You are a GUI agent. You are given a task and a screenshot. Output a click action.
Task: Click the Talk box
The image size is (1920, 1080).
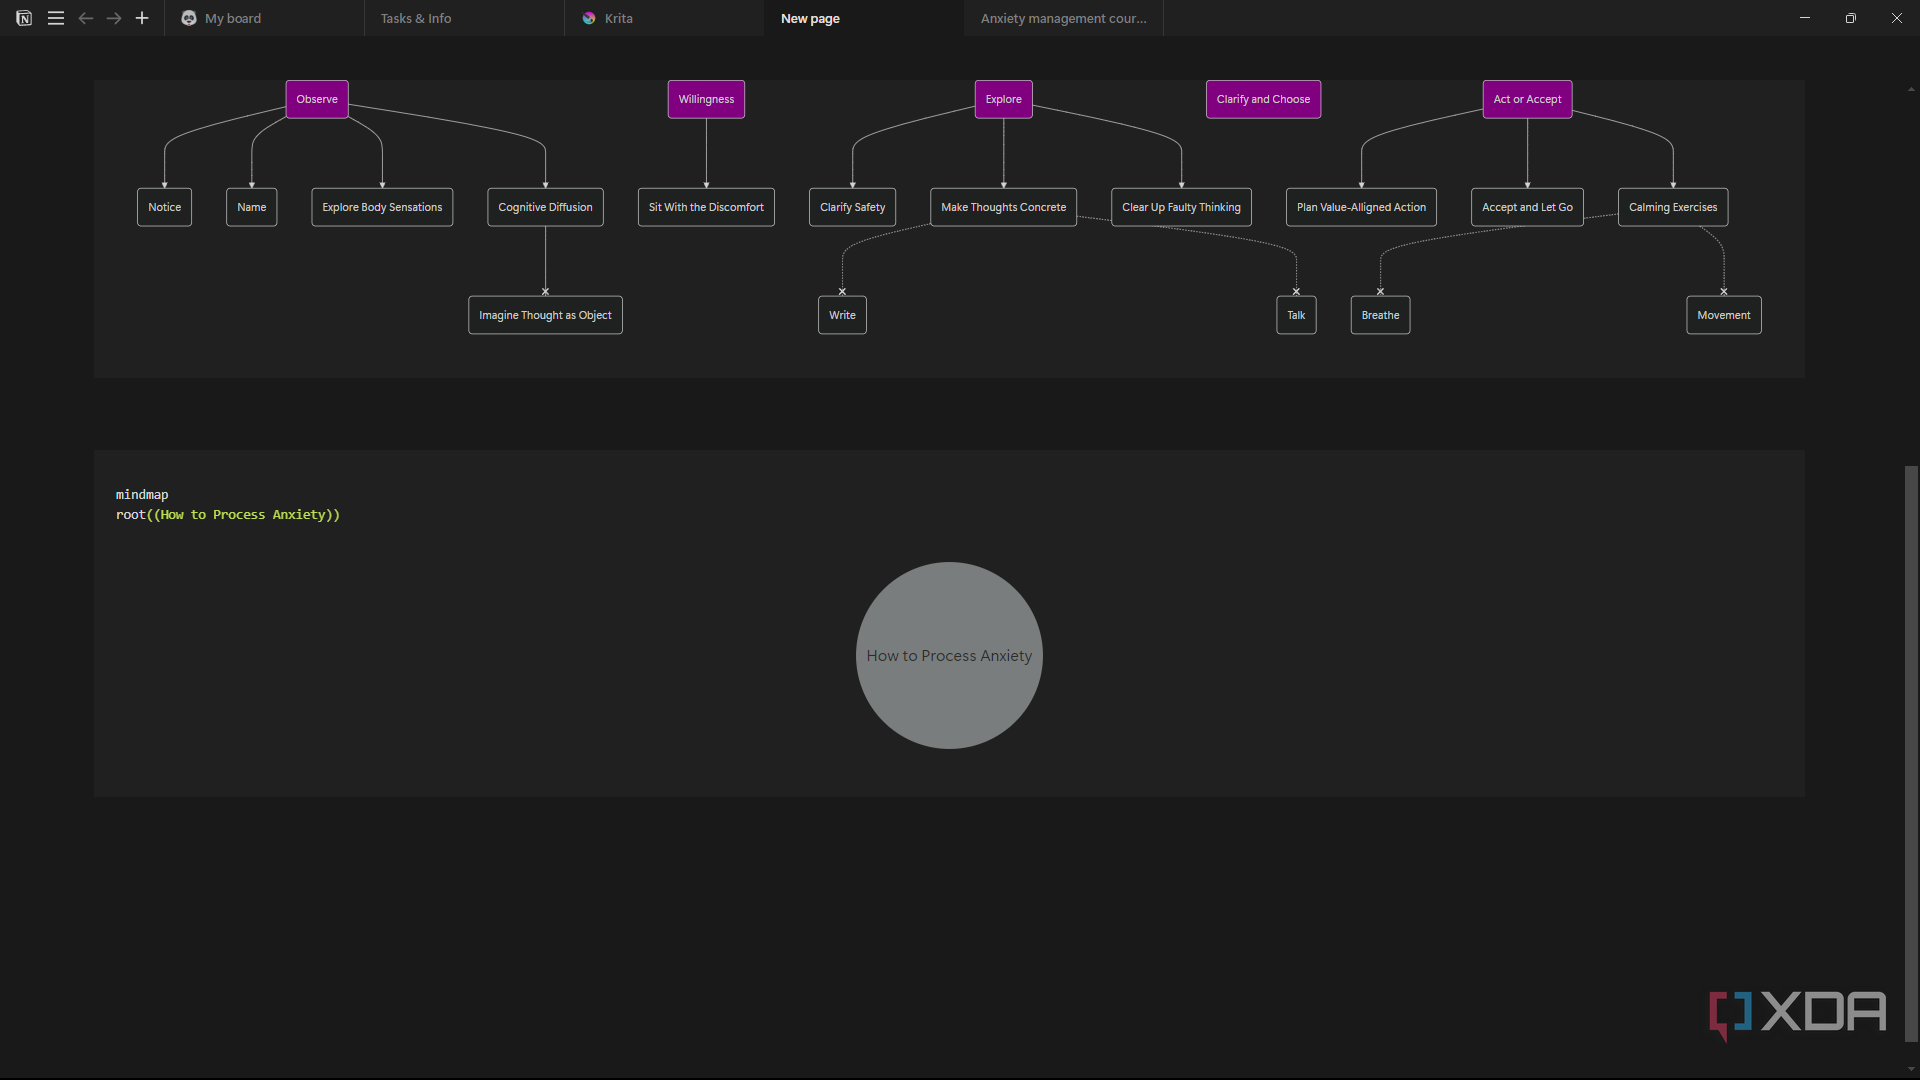pyautogui.click(x=1296, y=315)
